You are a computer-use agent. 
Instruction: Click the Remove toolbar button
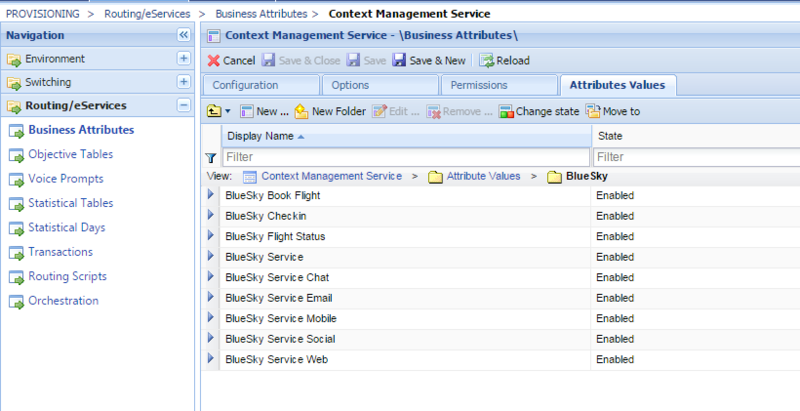(x=460, y=111)
